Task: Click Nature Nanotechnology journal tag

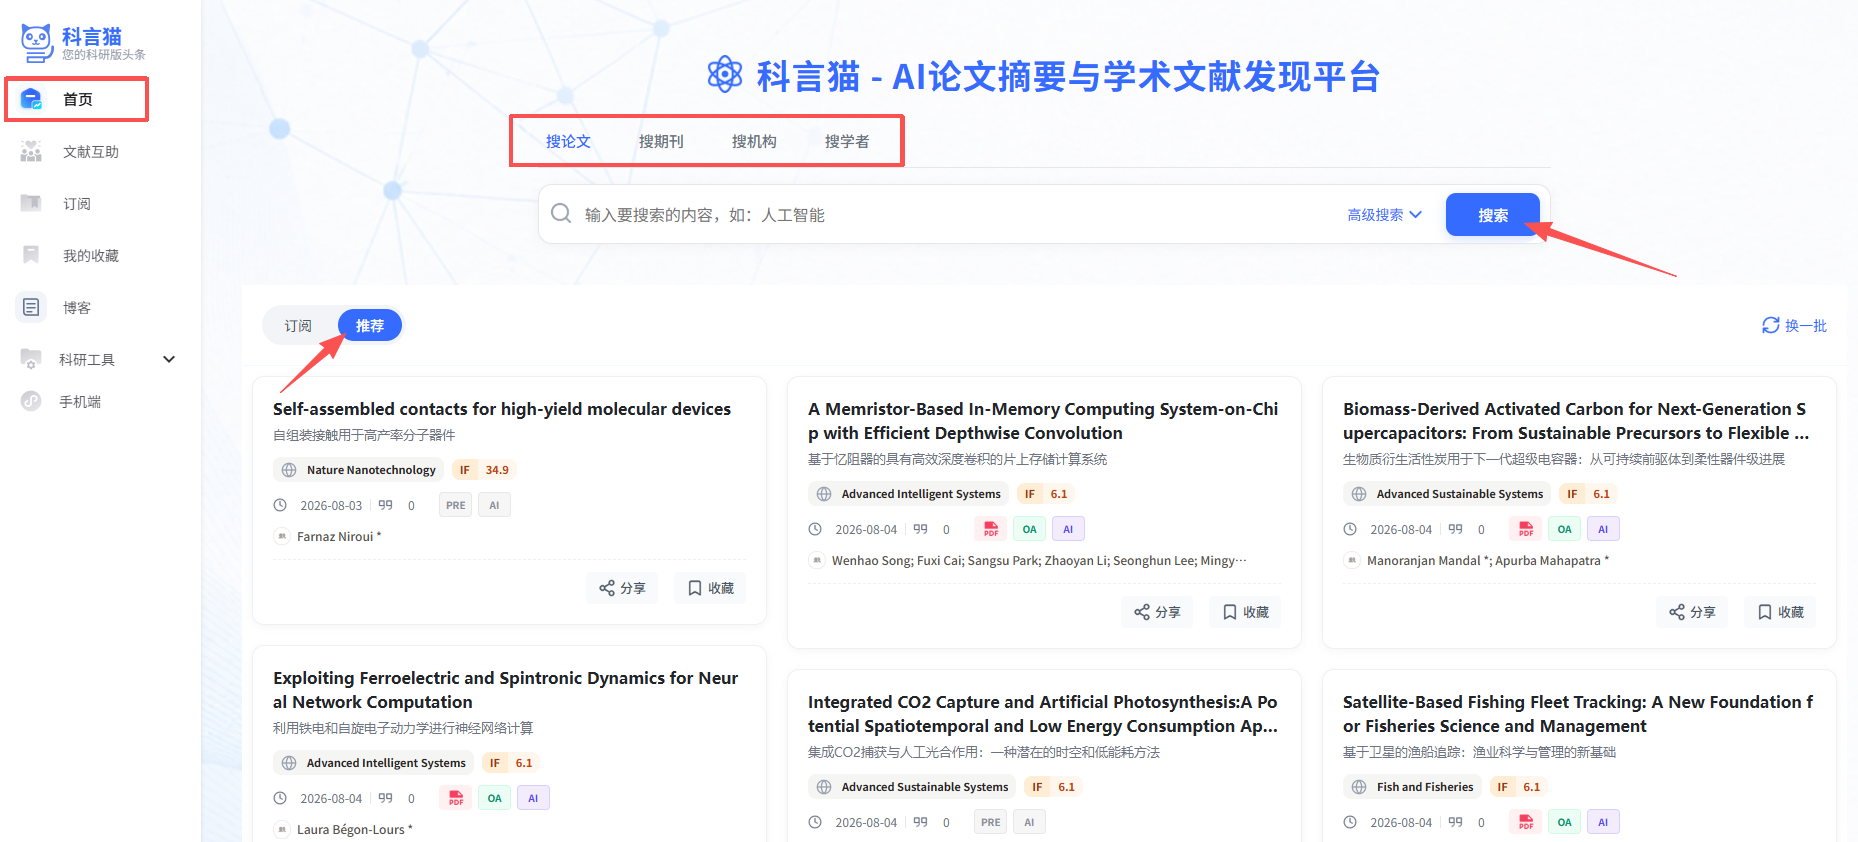Action: point(358,470)
